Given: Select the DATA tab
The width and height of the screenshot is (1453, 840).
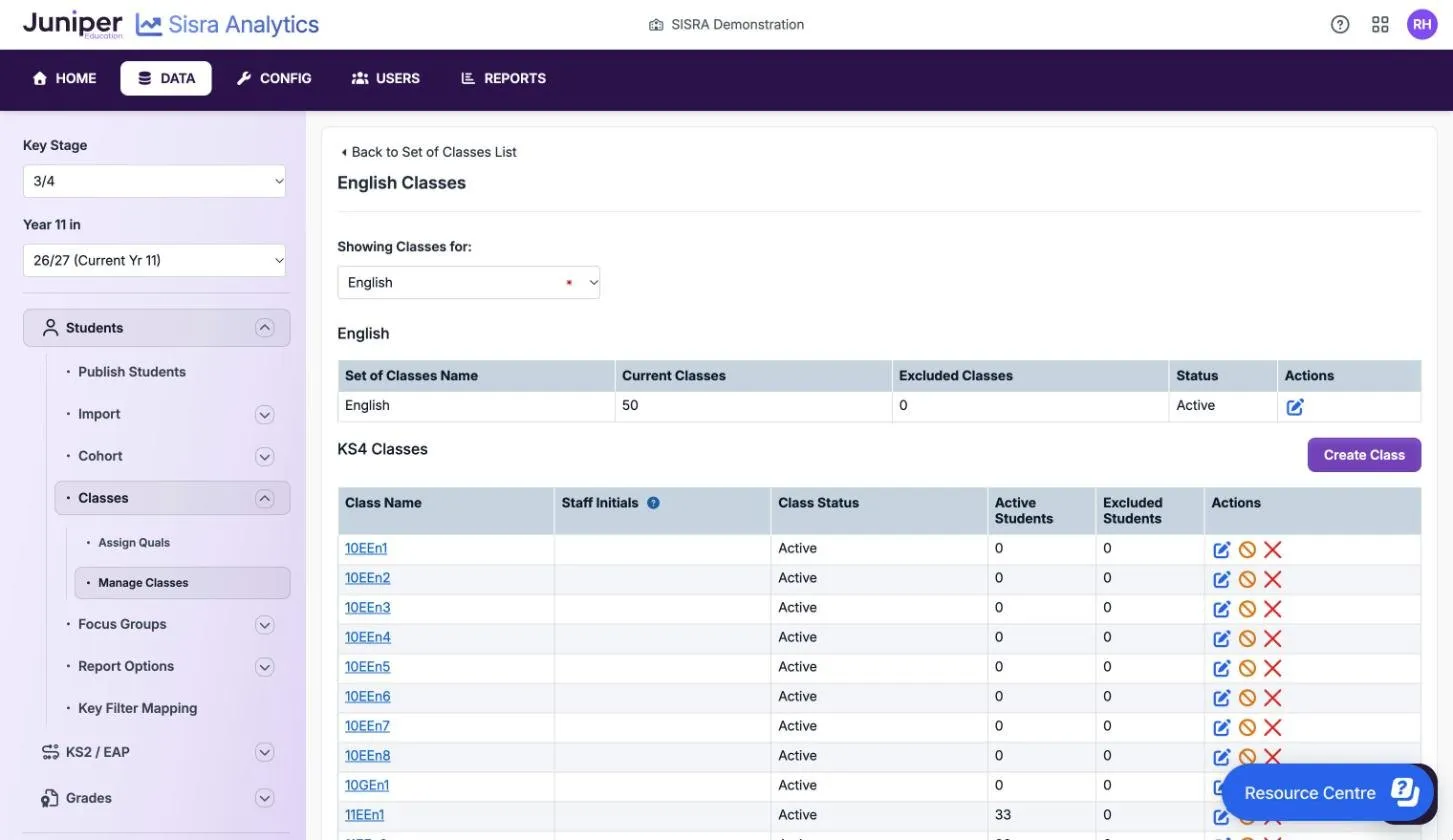Looking at the screenshot, I should pyautogui.click(x=166, y=78).
